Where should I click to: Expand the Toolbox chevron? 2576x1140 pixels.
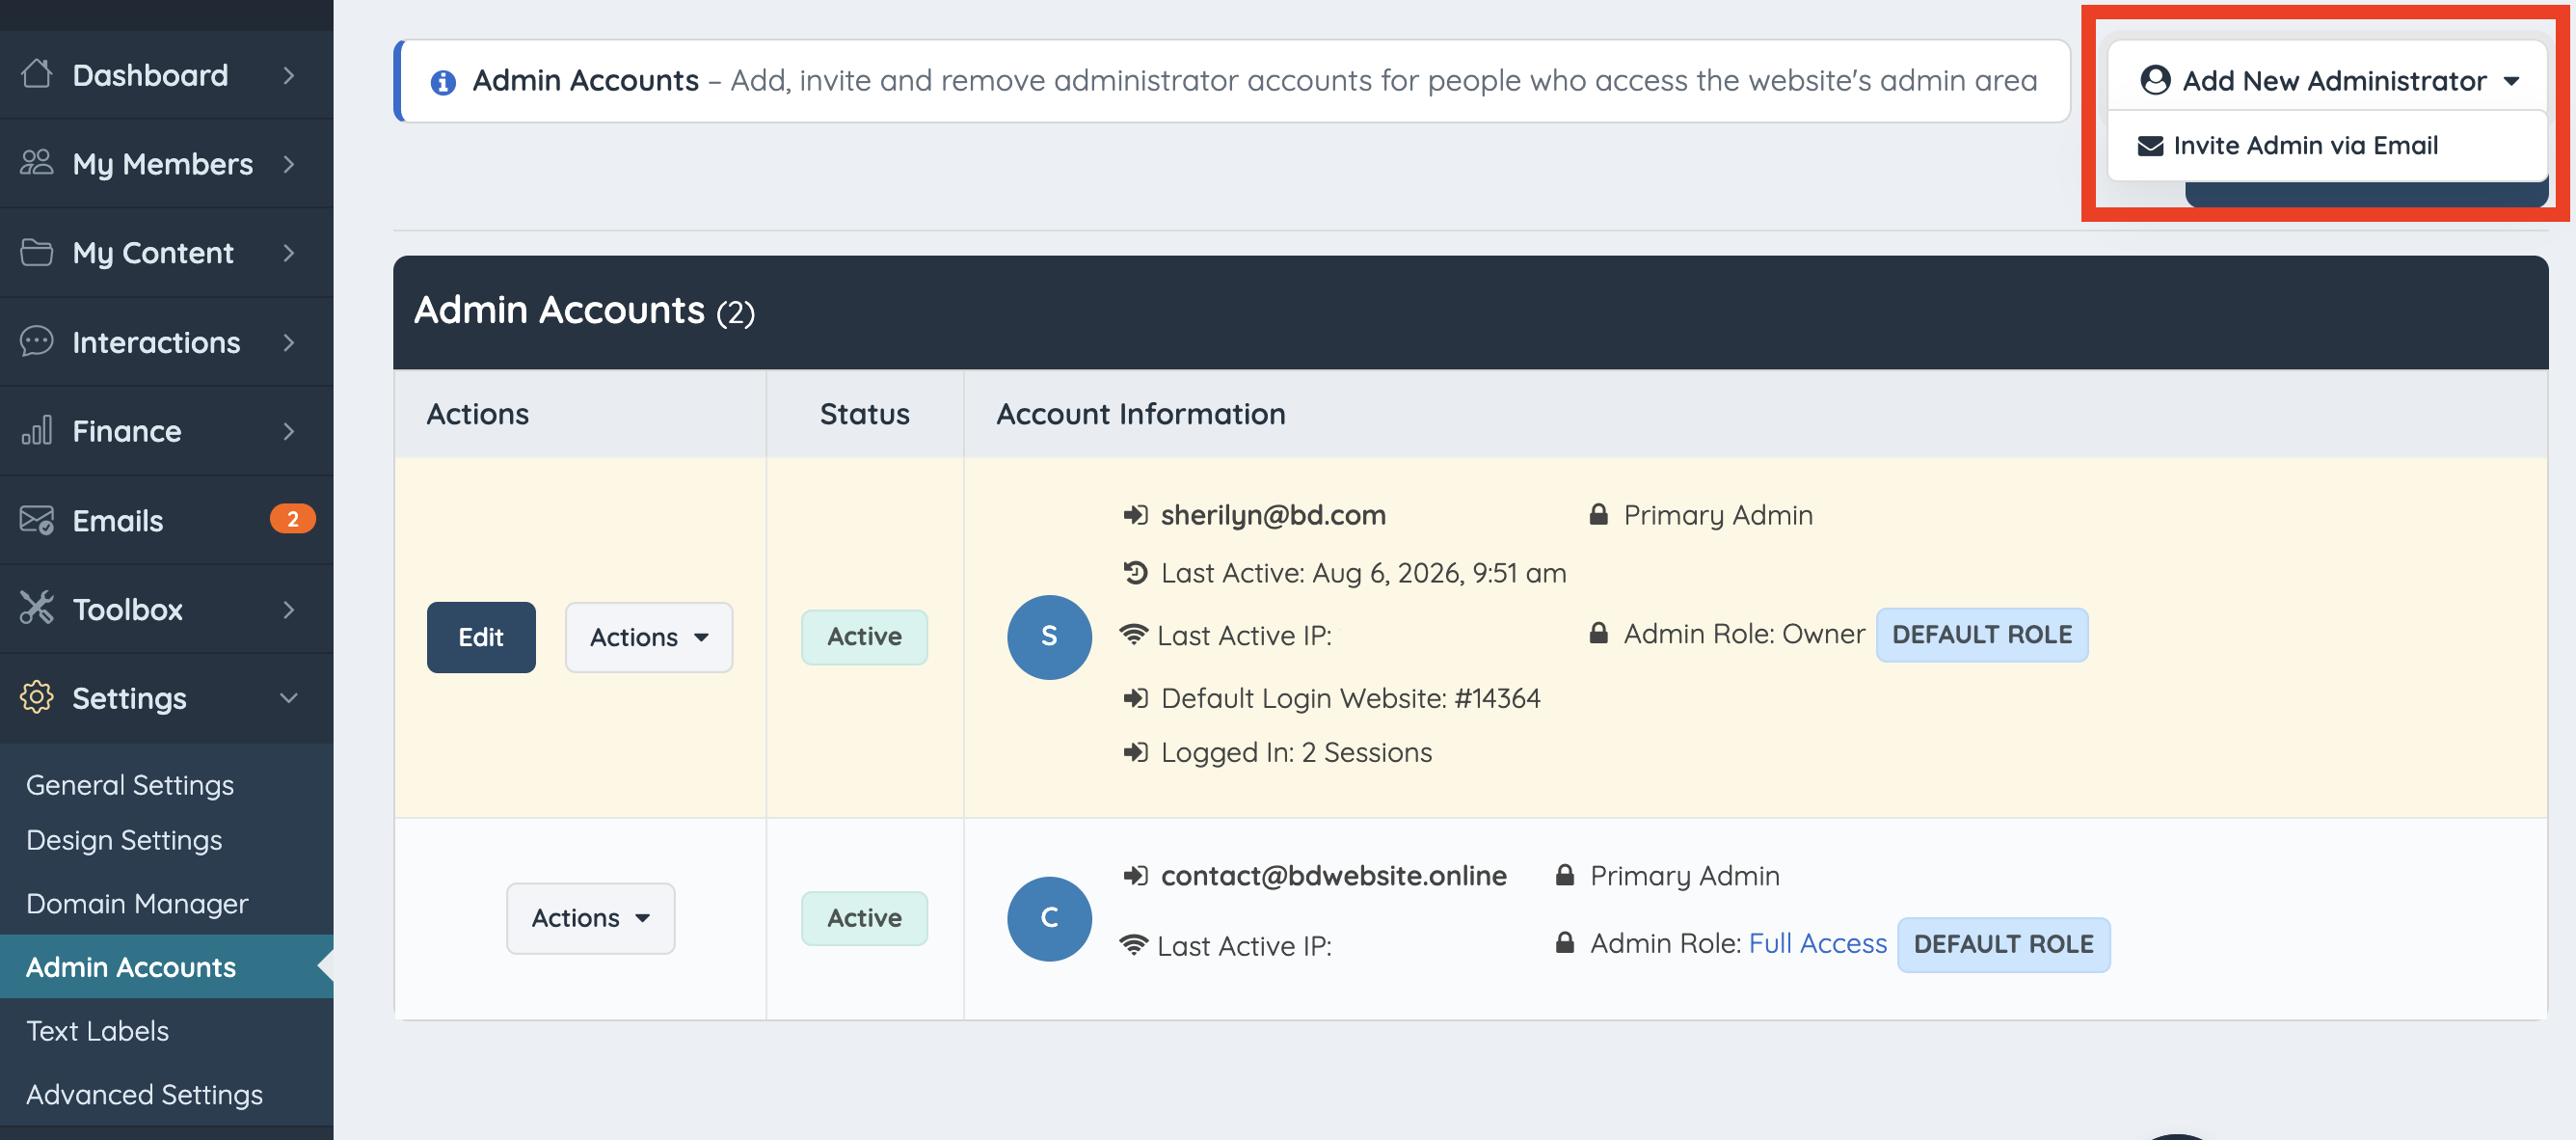pyautogui.click(x=289, y=609)
